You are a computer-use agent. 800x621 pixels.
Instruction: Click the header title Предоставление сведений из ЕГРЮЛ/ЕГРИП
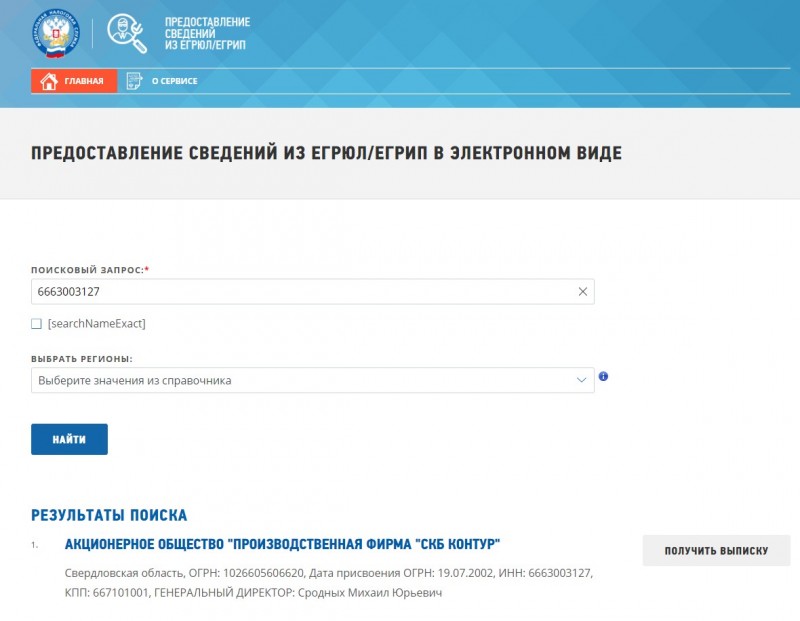click(207, 33)
